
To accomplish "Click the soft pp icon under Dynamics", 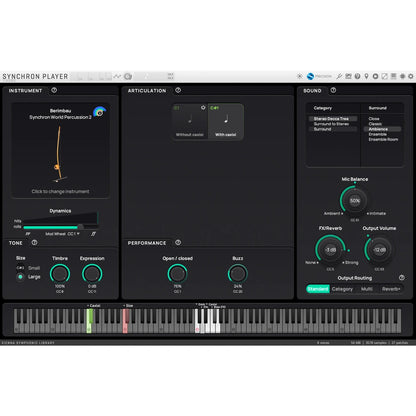I will (x=28, y=234).
